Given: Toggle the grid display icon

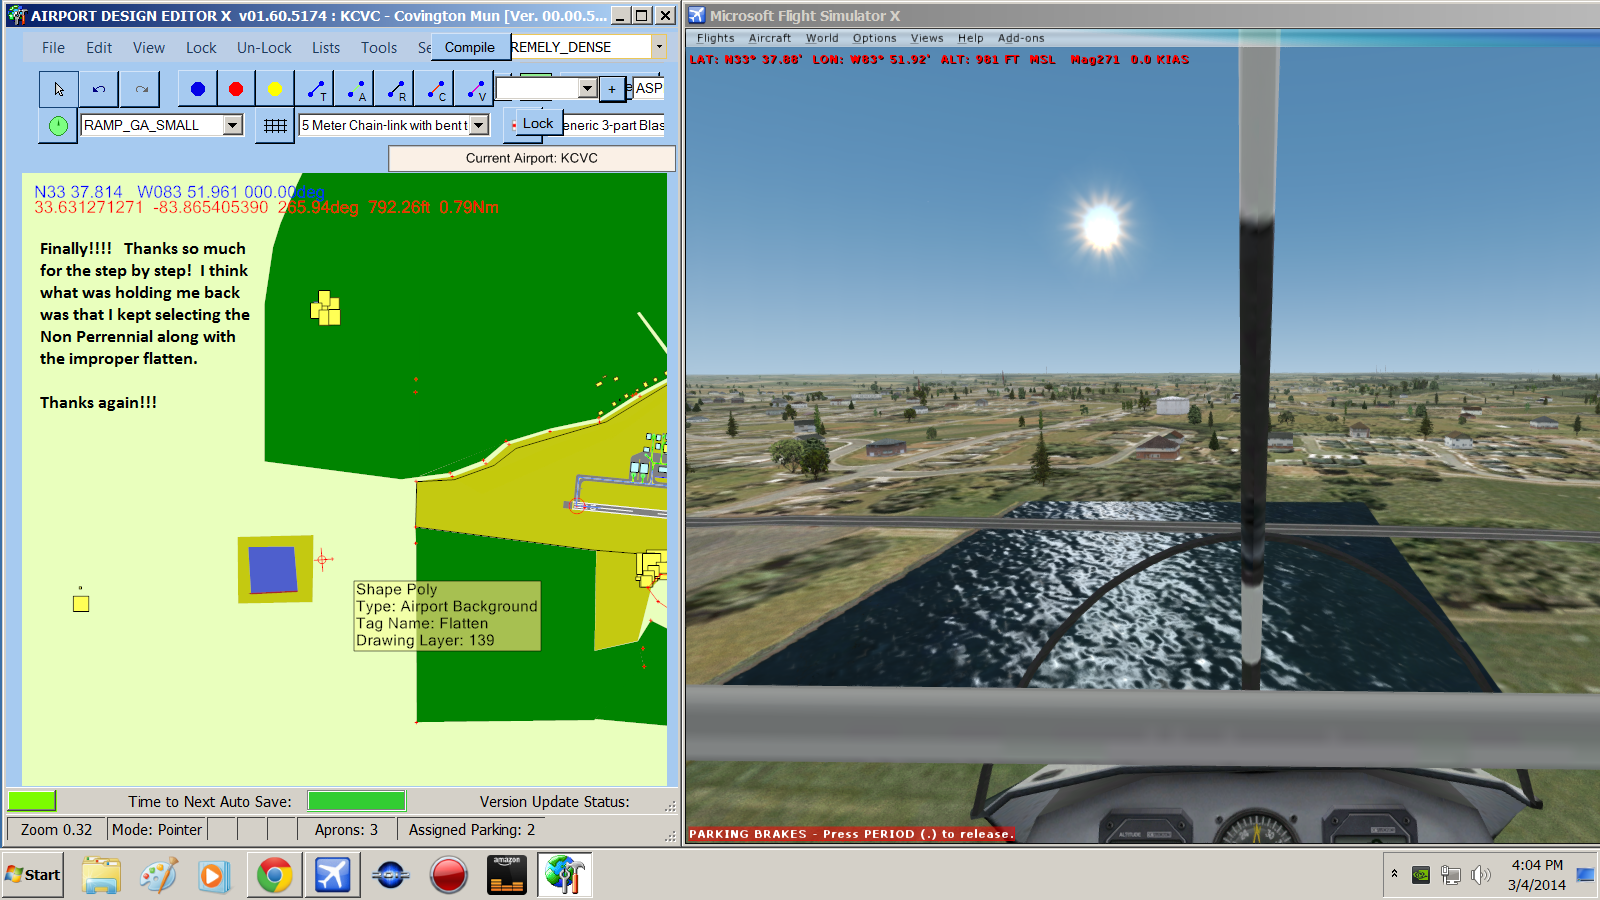Looking at the screenshot, I should (274, 125).
